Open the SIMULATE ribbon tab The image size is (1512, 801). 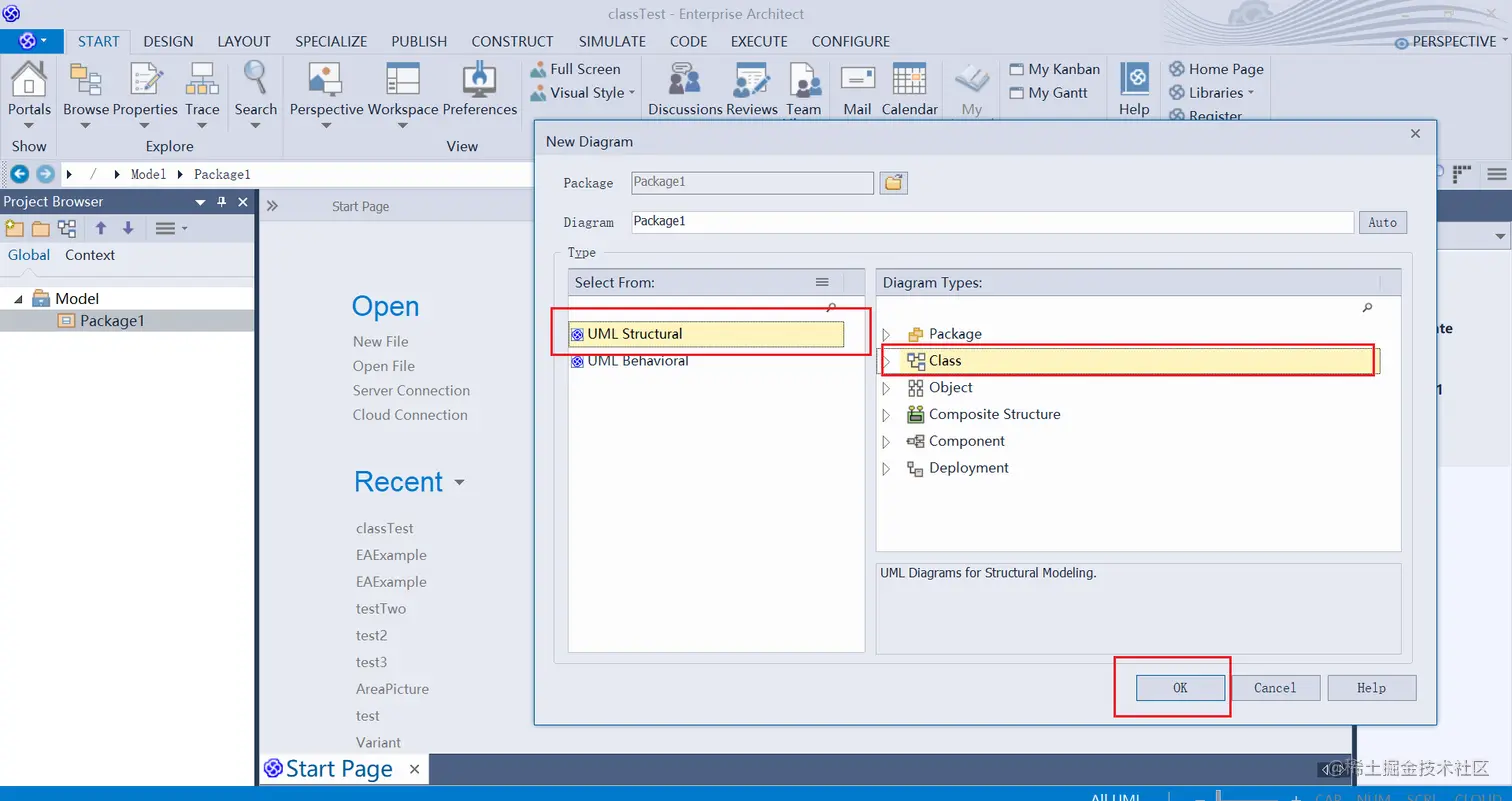[612, 42]
